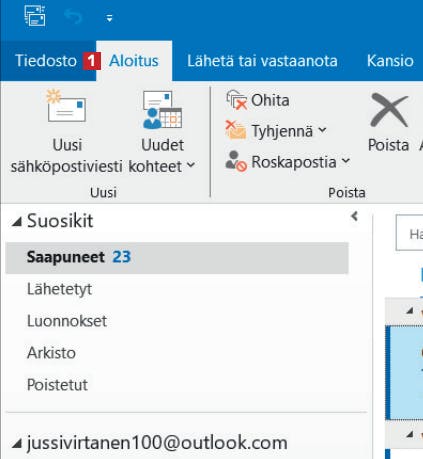Click the Ohita conversation icon
Screen dimensions: 423x459
tap(237, 100)
